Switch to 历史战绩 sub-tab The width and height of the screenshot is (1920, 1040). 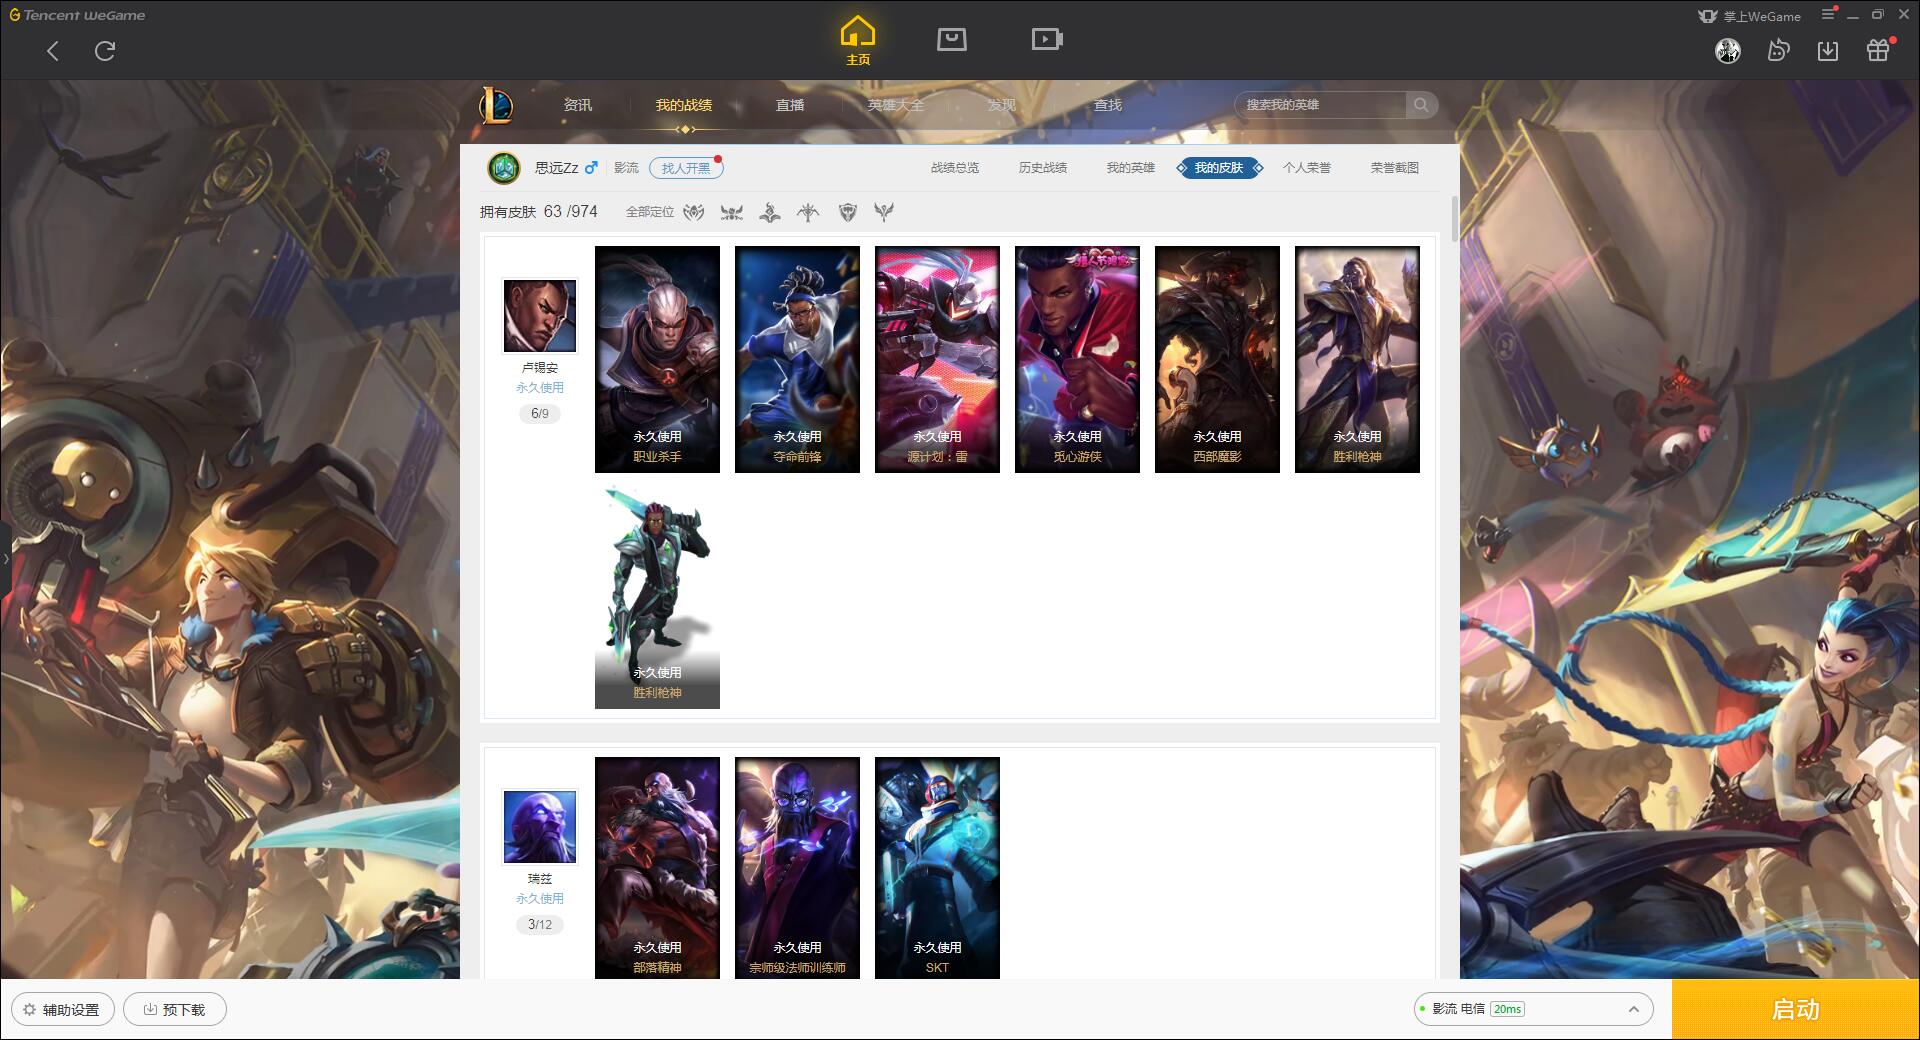1043,168
